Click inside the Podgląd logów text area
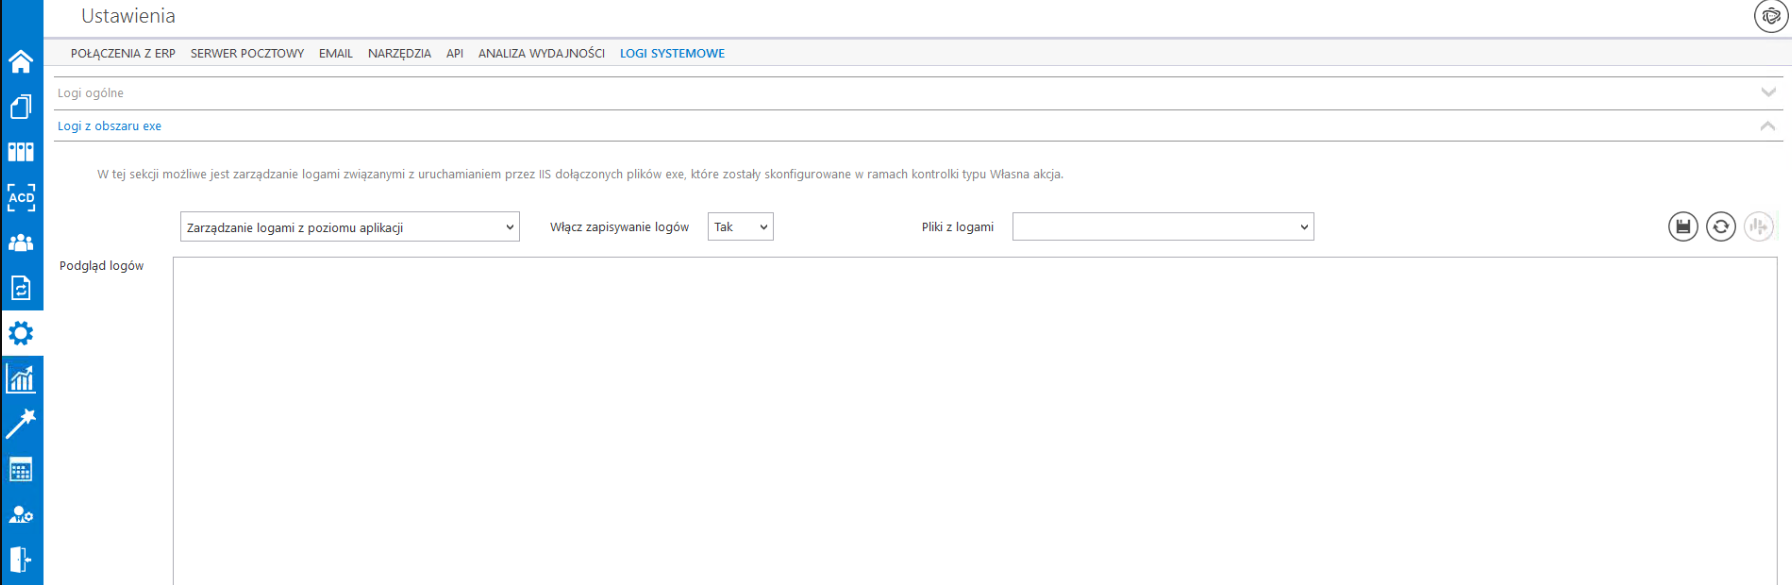Screen dimensions: 1792x585 [975, 421]
